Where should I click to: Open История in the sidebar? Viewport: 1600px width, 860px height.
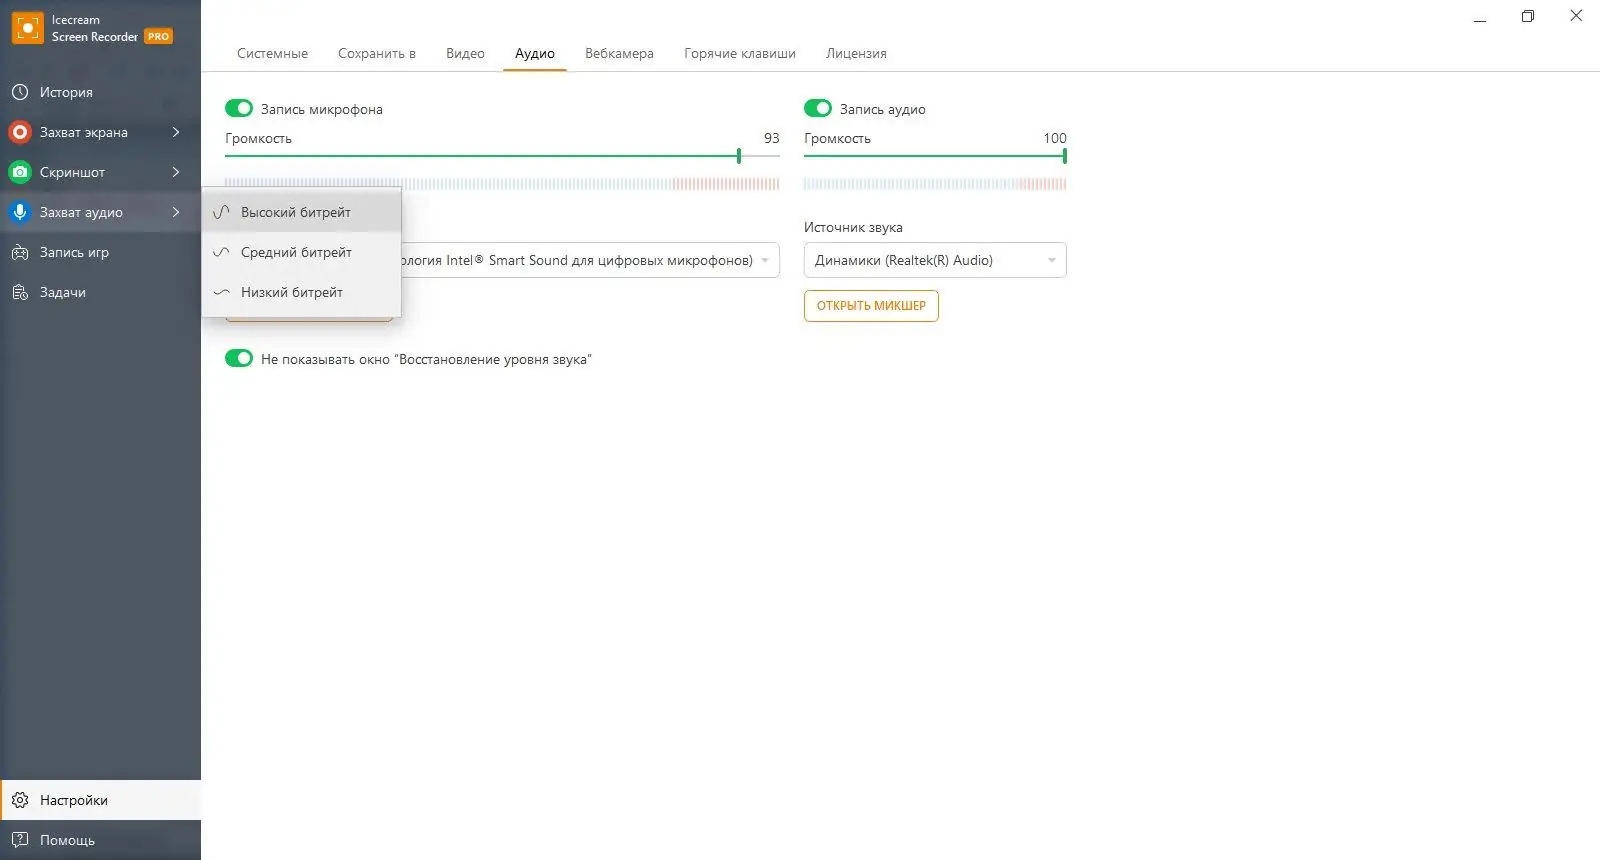pyautogui.click(x=100, y=92)
